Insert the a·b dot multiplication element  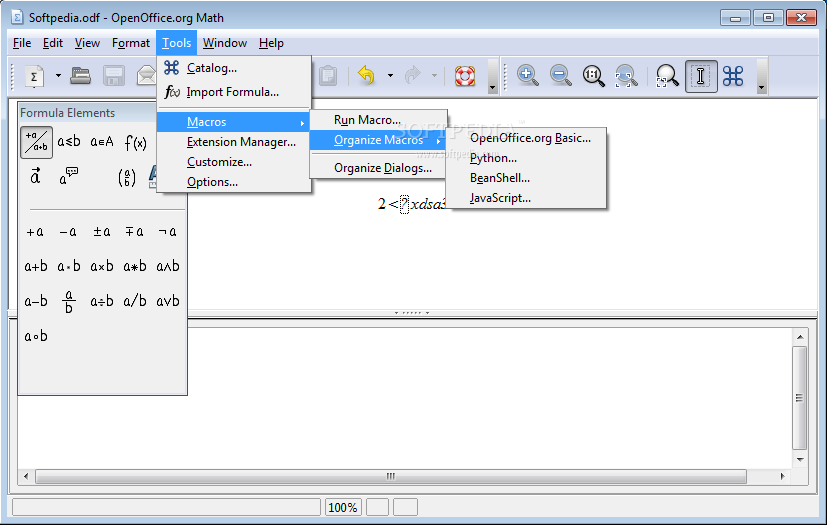coord(69,266)
